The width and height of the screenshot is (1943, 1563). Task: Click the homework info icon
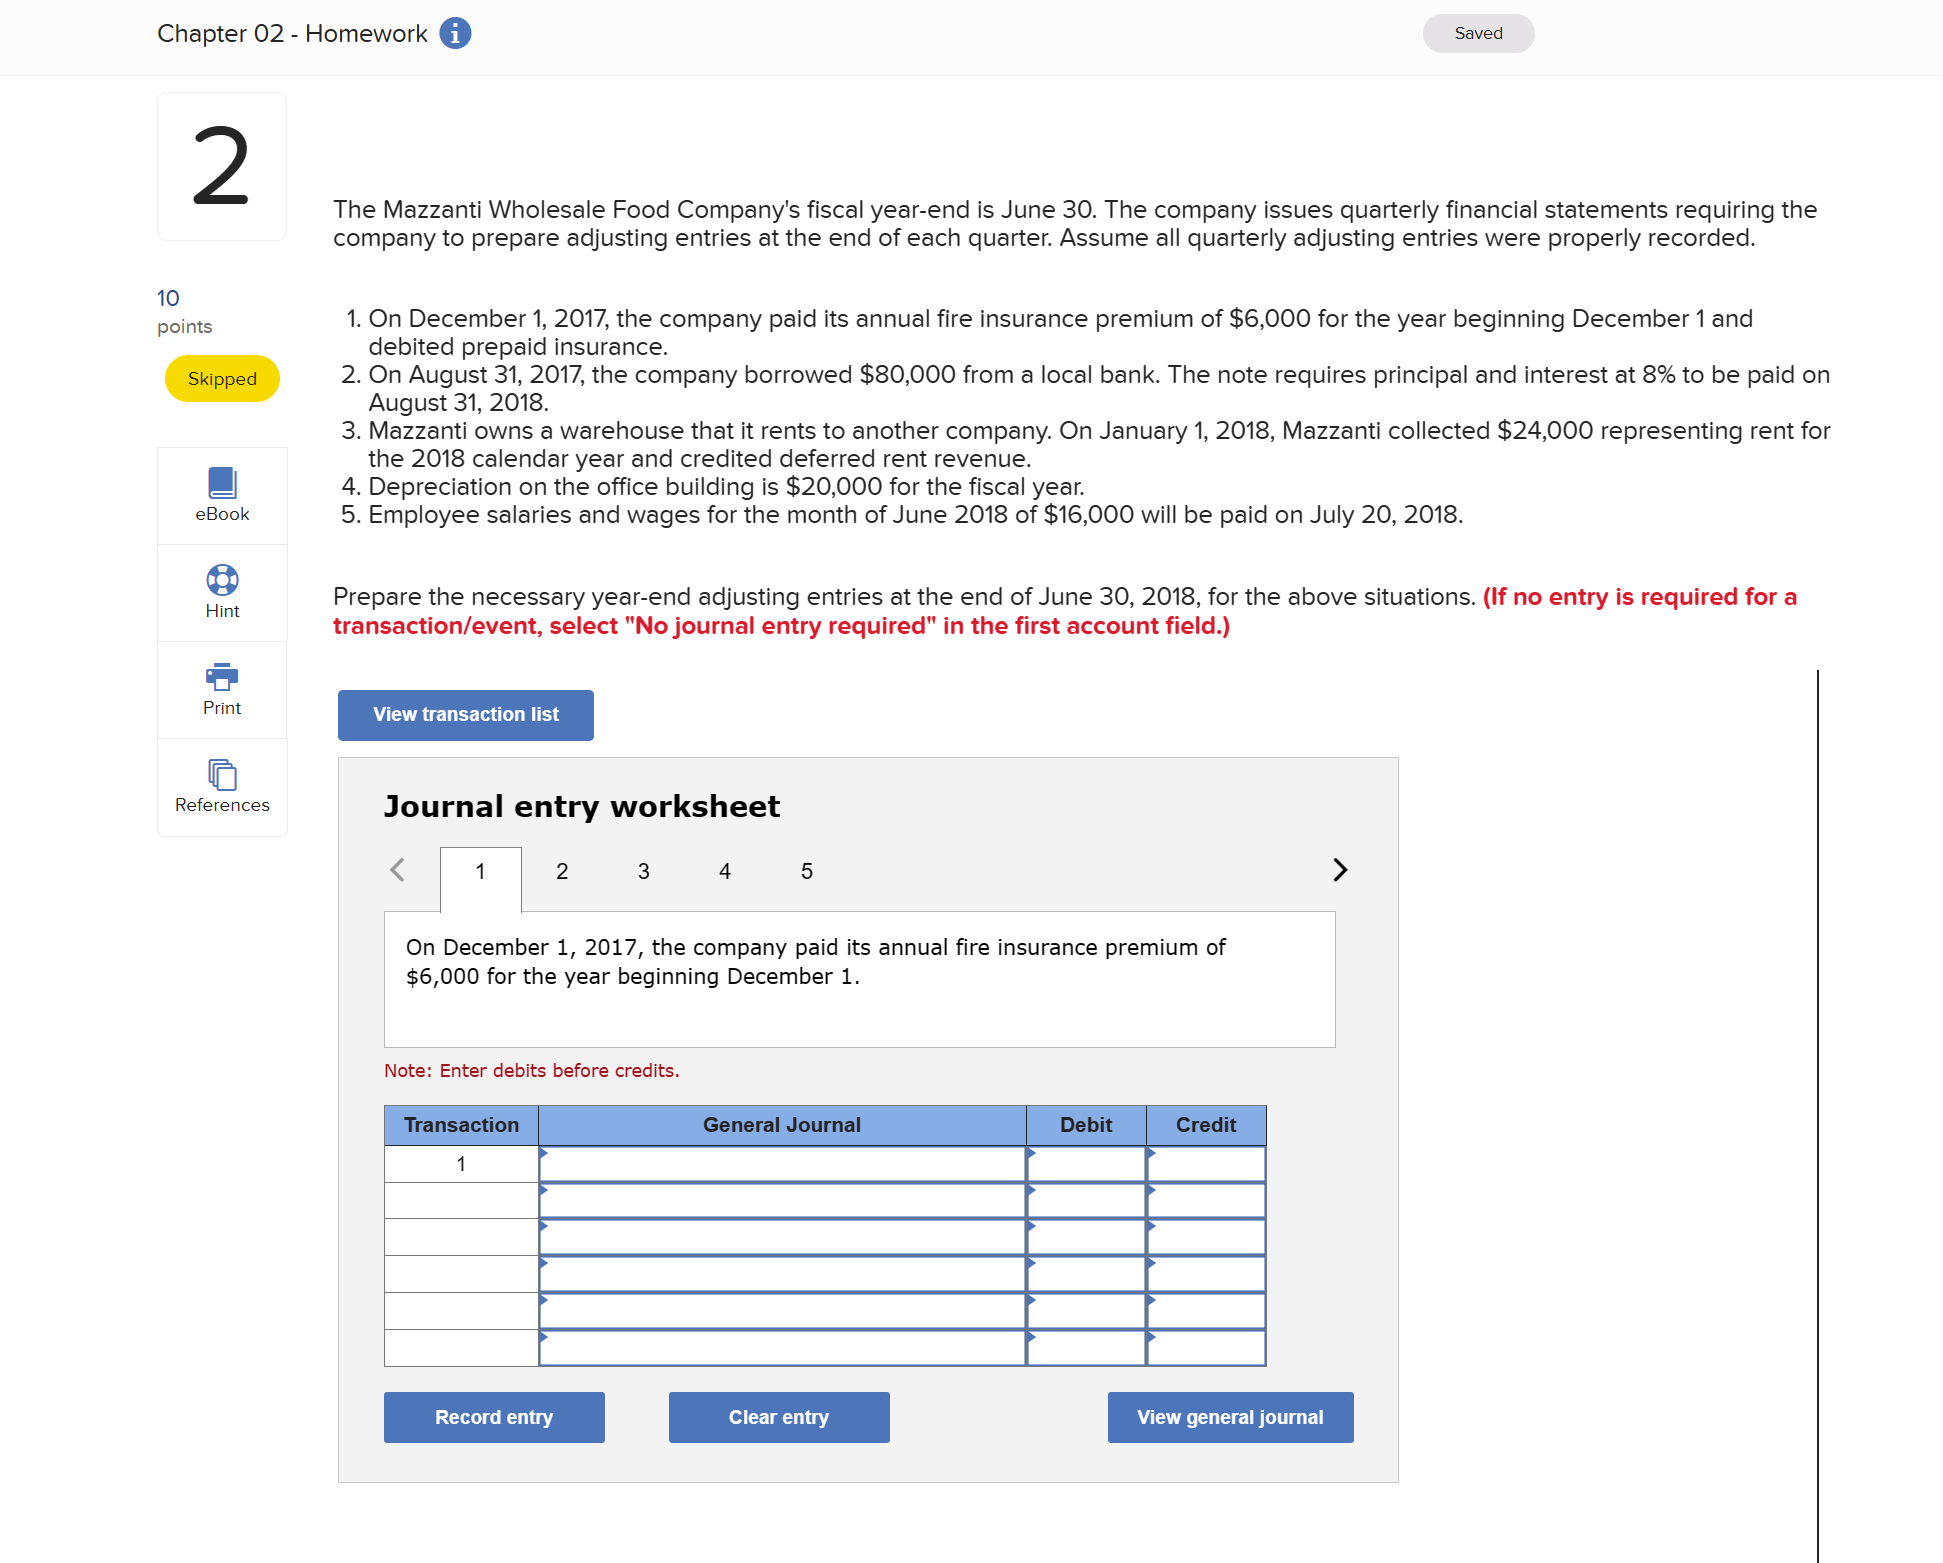click(455, 33)
